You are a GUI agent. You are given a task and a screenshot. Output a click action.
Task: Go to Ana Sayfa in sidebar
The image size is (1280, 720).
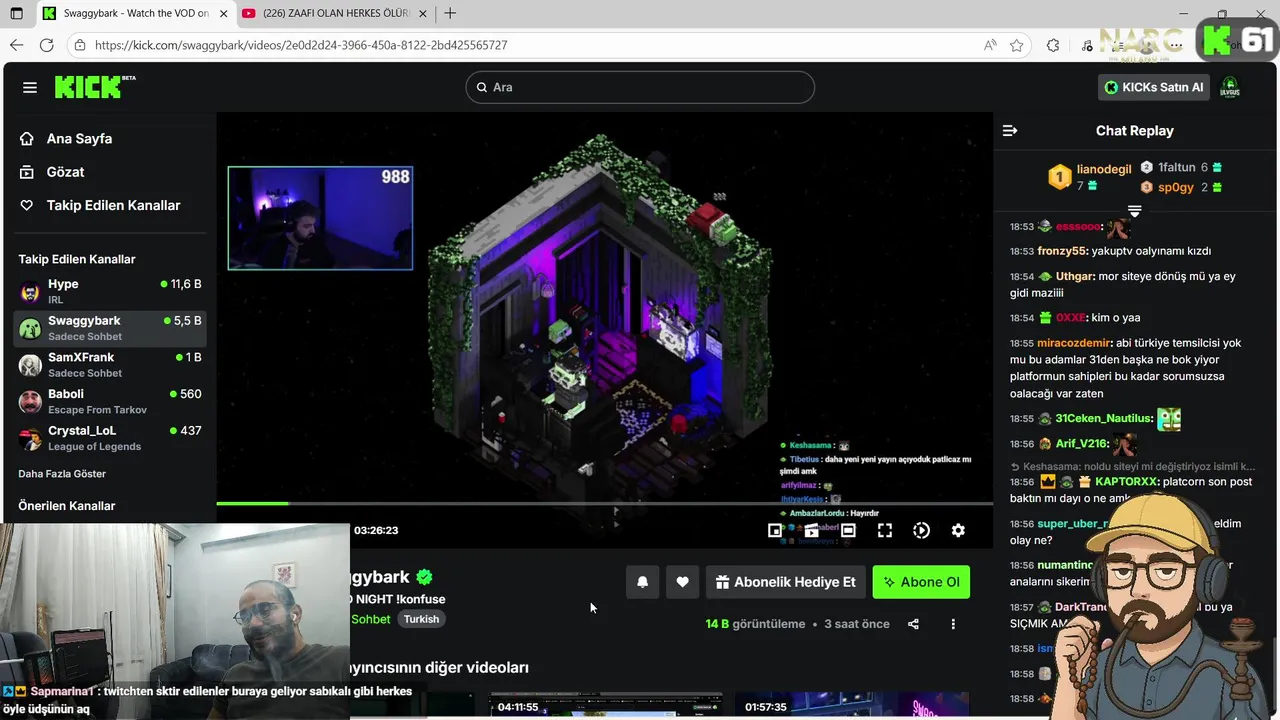click(79, 139)
